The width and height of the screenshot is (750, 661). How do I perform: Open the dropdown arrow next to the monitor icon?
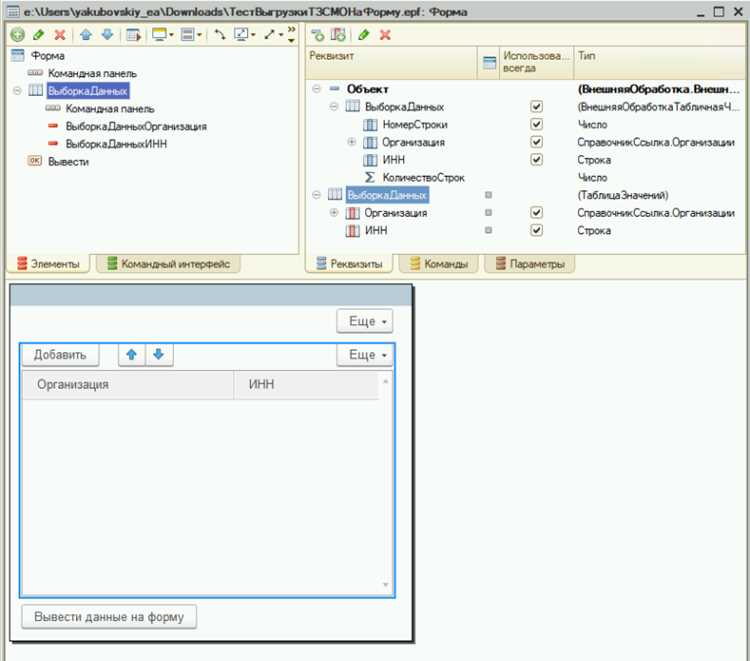(171, 35)
